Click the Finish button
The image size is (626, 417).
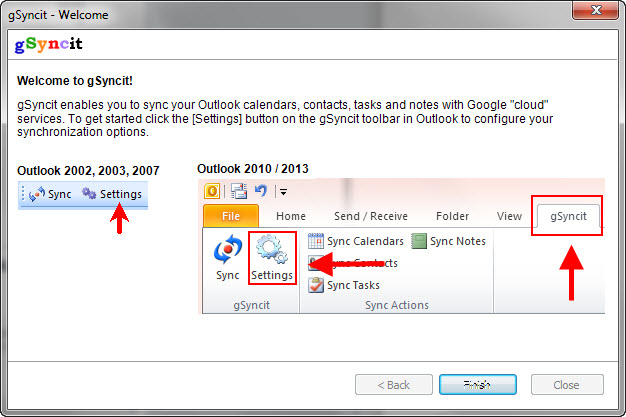[478, 385]
